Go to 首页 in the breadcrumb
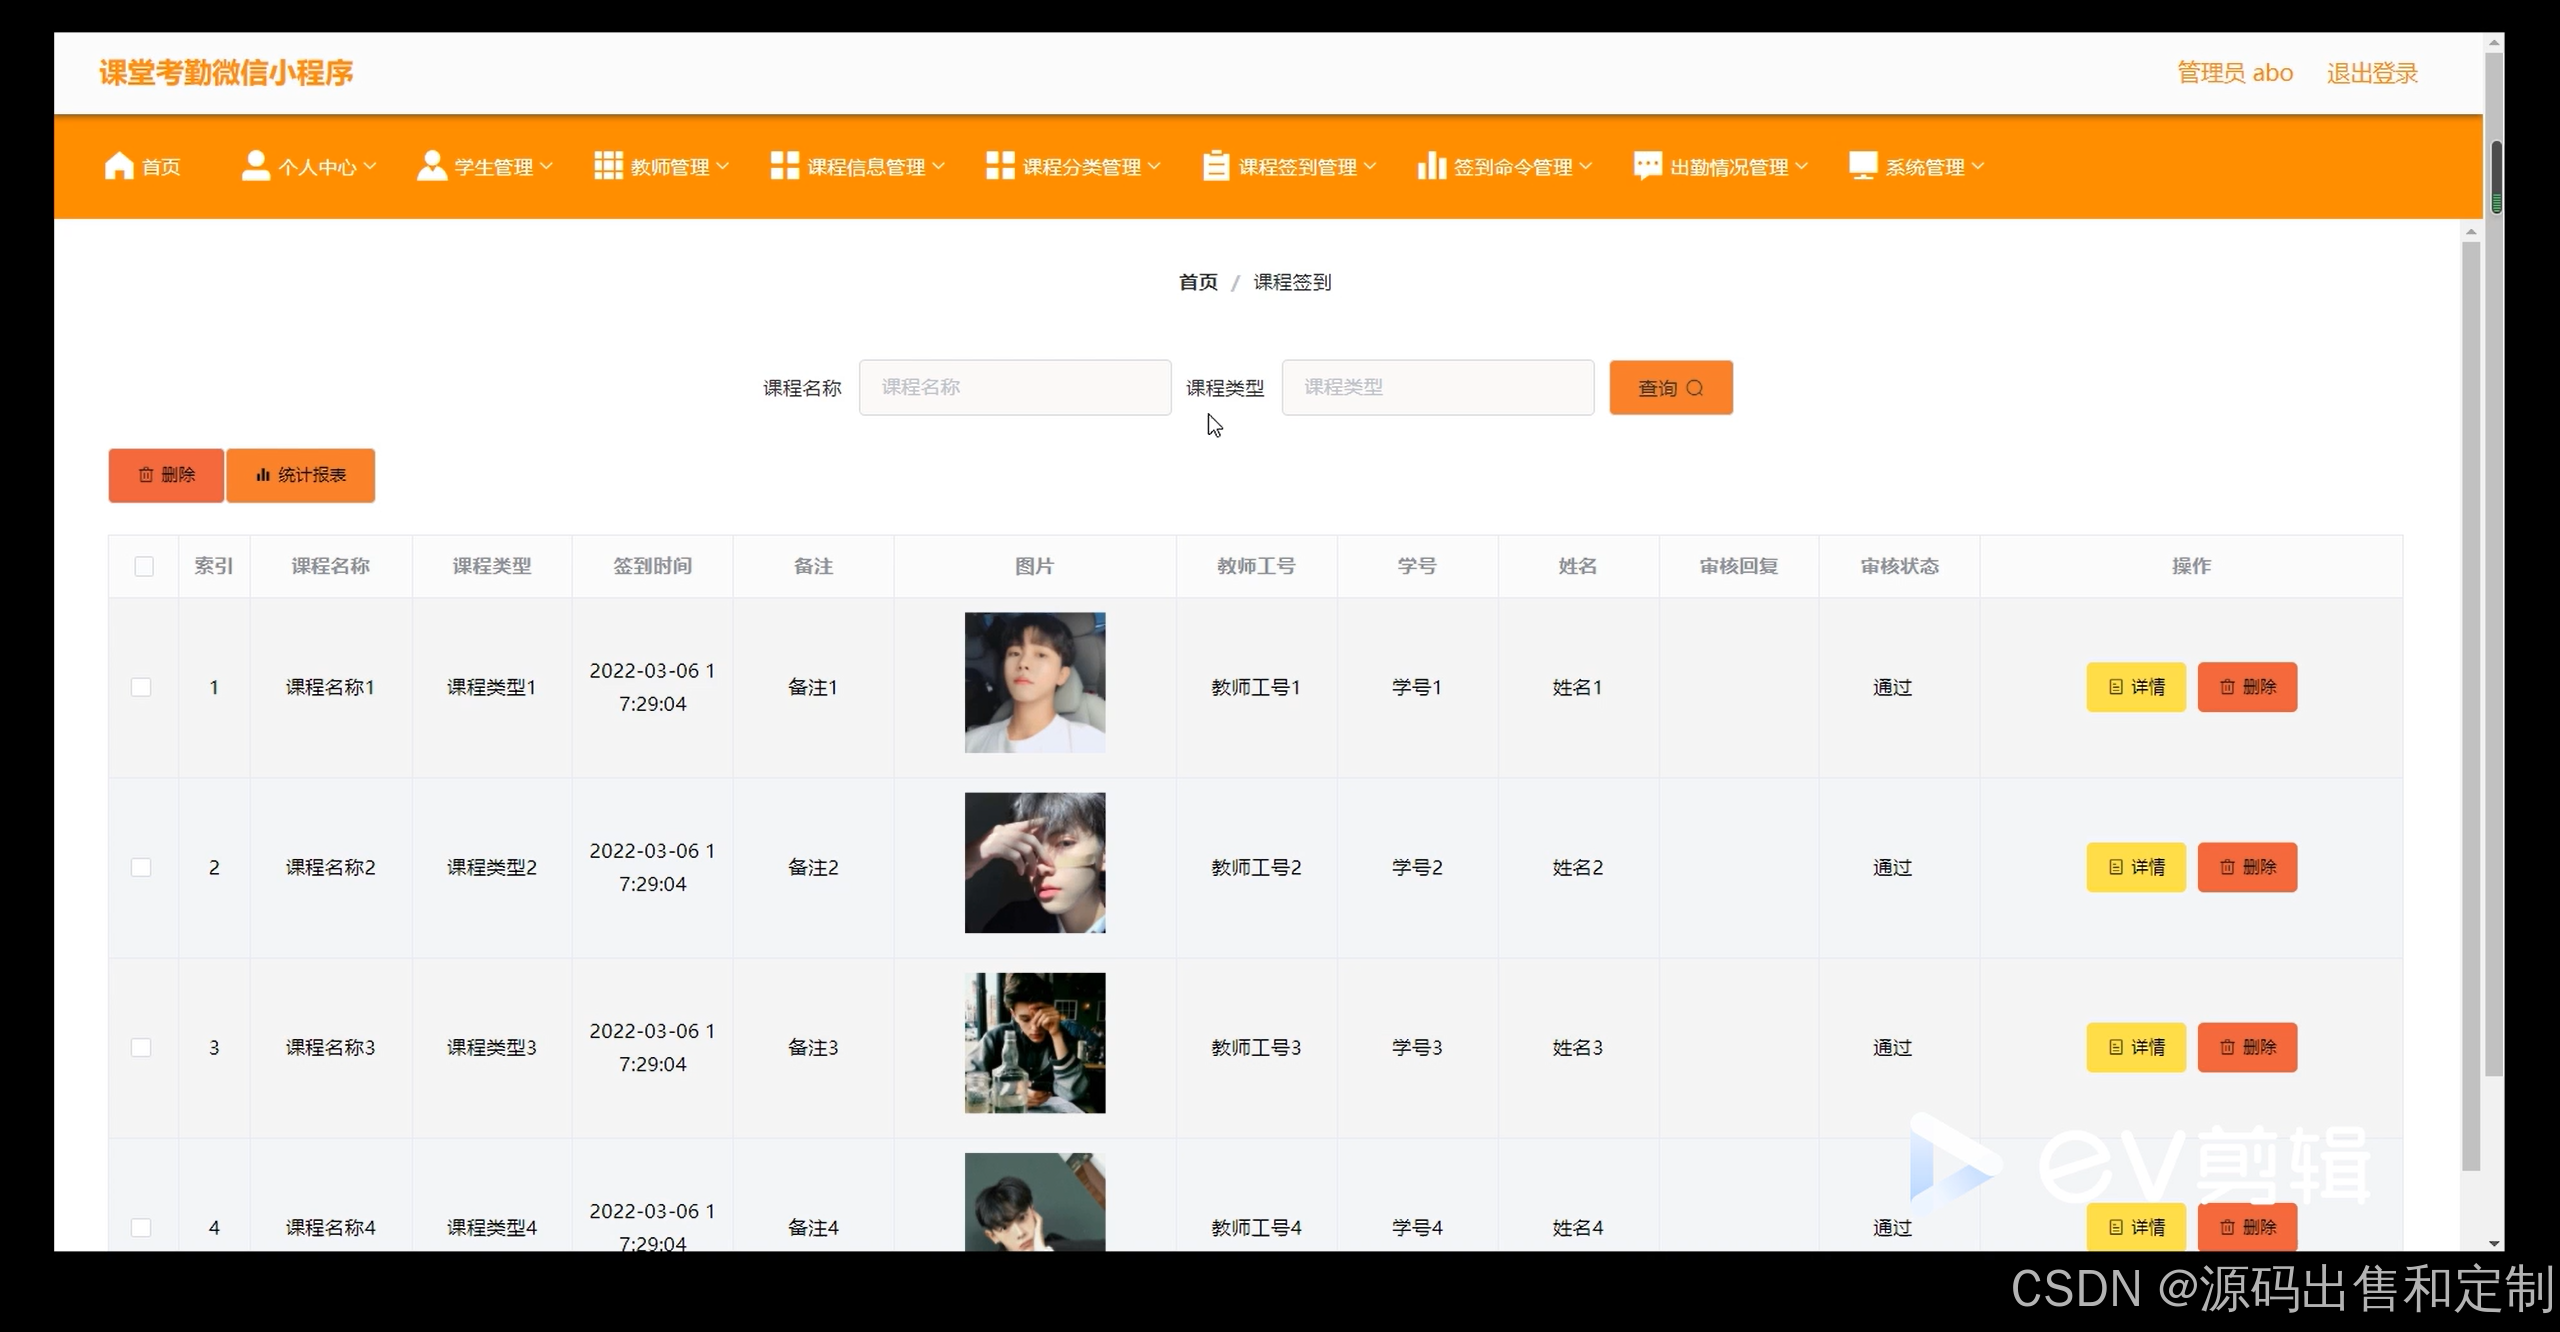The width and height of the screenshot is (2560, 1332). click(1198, 283)
